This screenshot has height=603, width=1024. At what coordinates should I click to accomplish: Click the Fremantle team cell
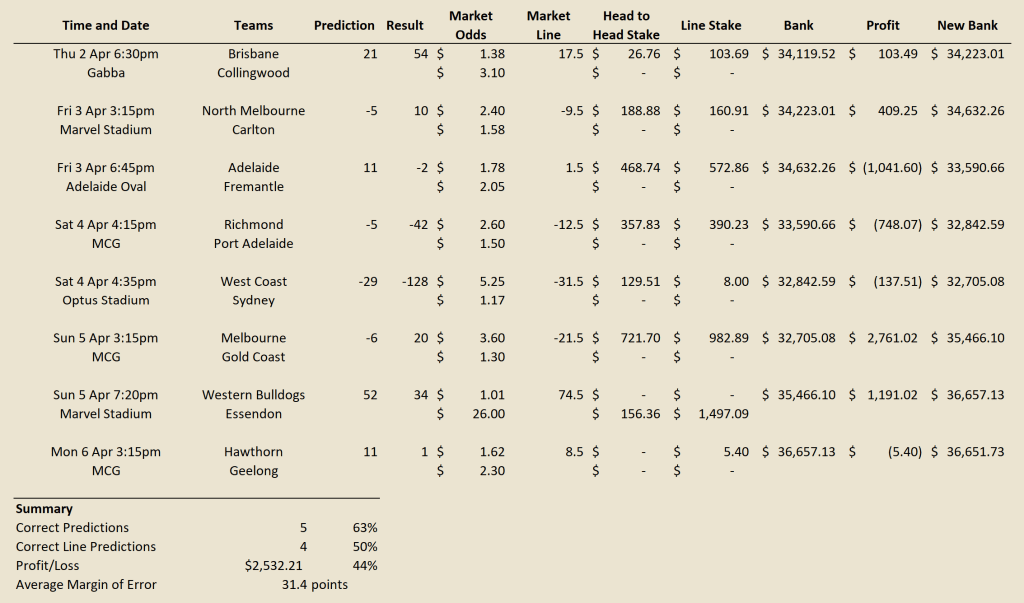tap(253, 187)
